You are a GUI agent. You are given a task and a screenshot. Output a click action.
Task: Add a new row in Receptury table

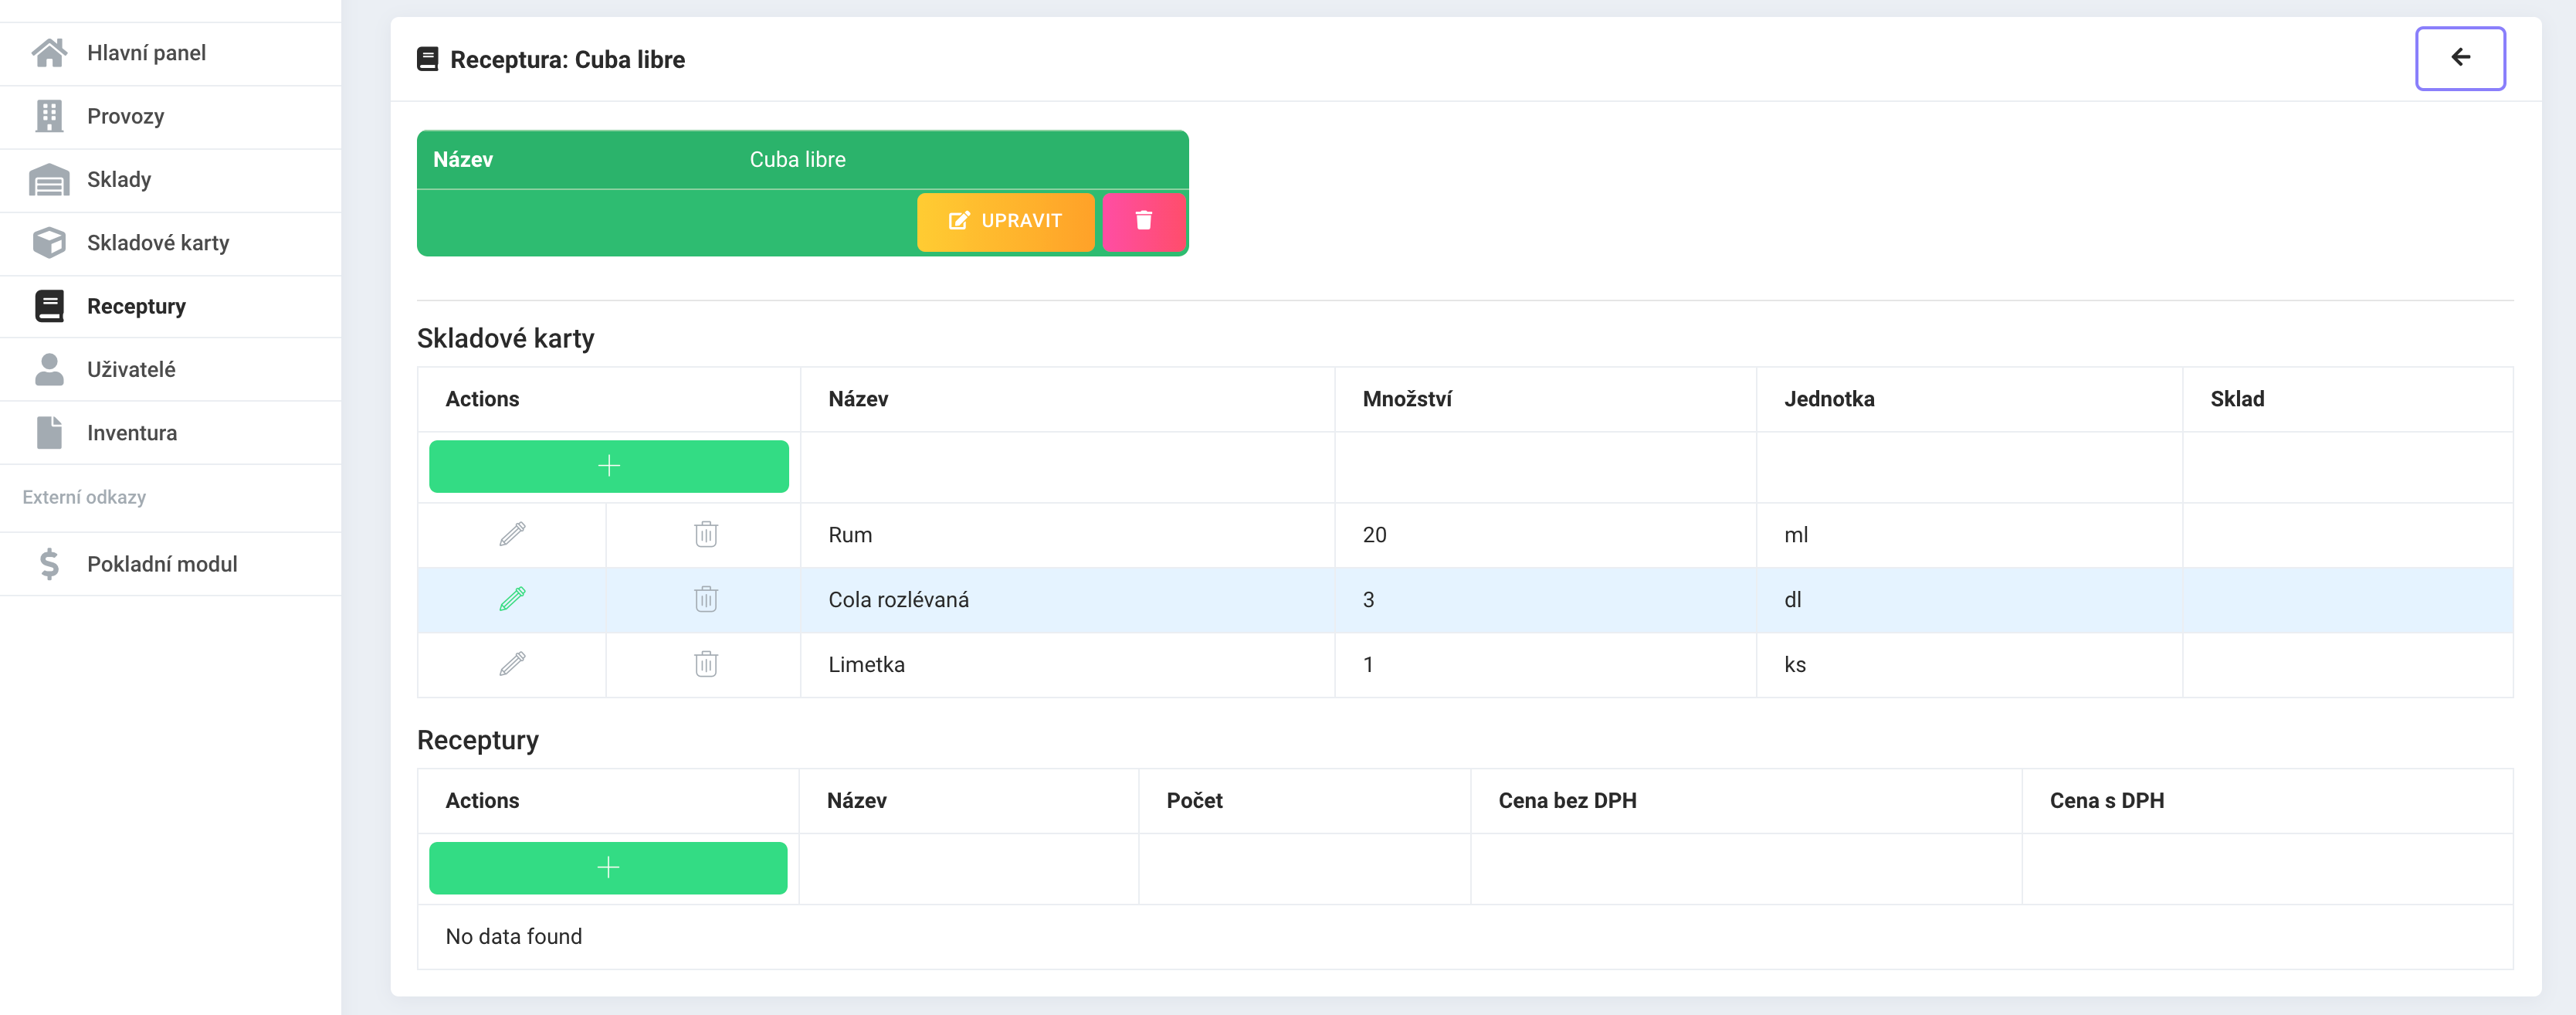click(608, 868)
